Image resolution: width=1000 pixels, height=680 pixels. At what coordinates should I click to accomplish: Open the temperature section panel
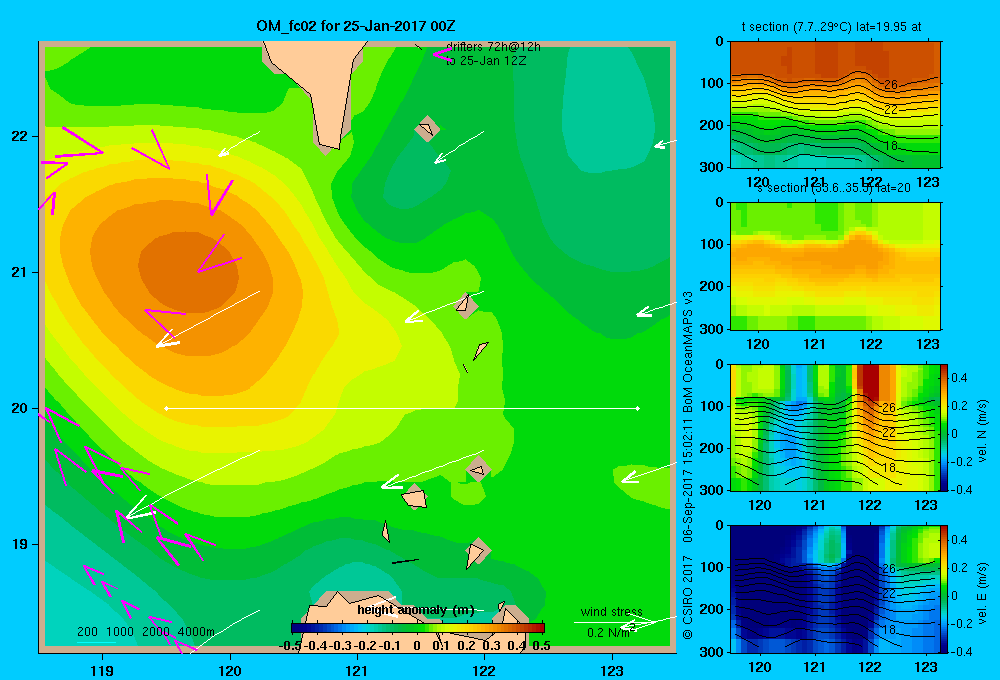coord(835,105)
